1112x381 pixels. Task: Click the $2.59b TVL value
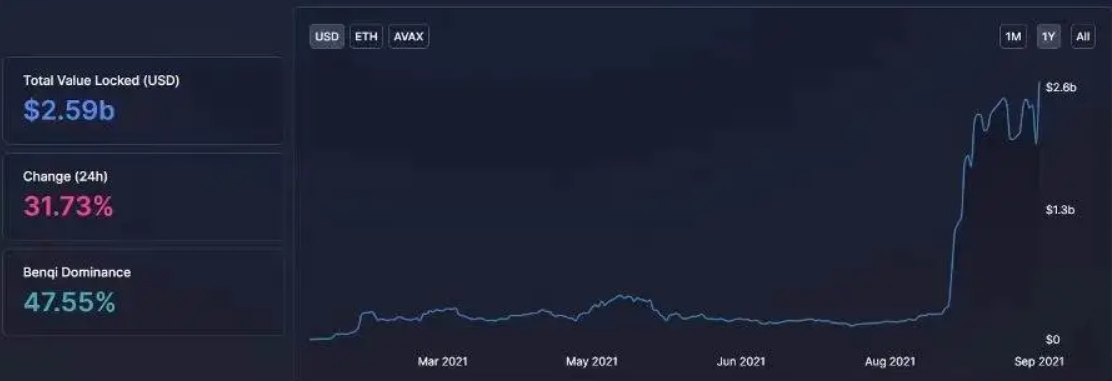[x=69, y=111]
